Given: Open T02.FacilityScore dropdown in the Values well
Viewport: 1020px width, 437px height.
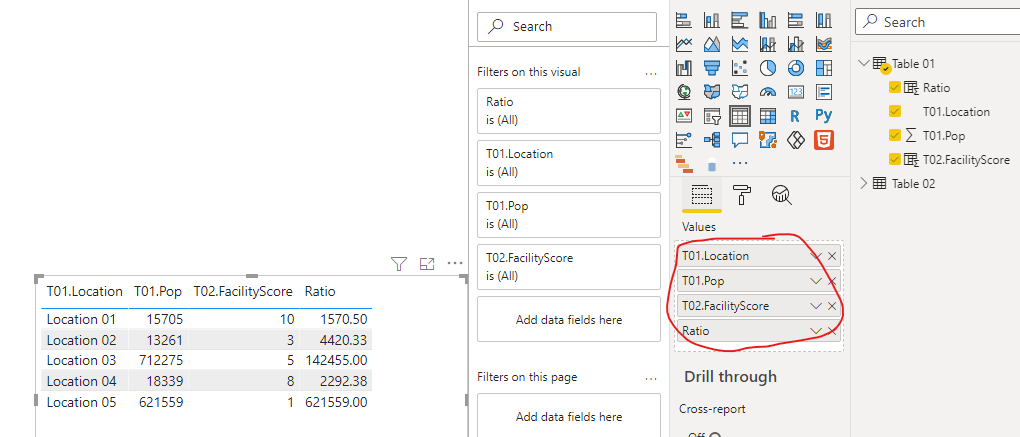Looking at the screenshot, I should 816,306.
